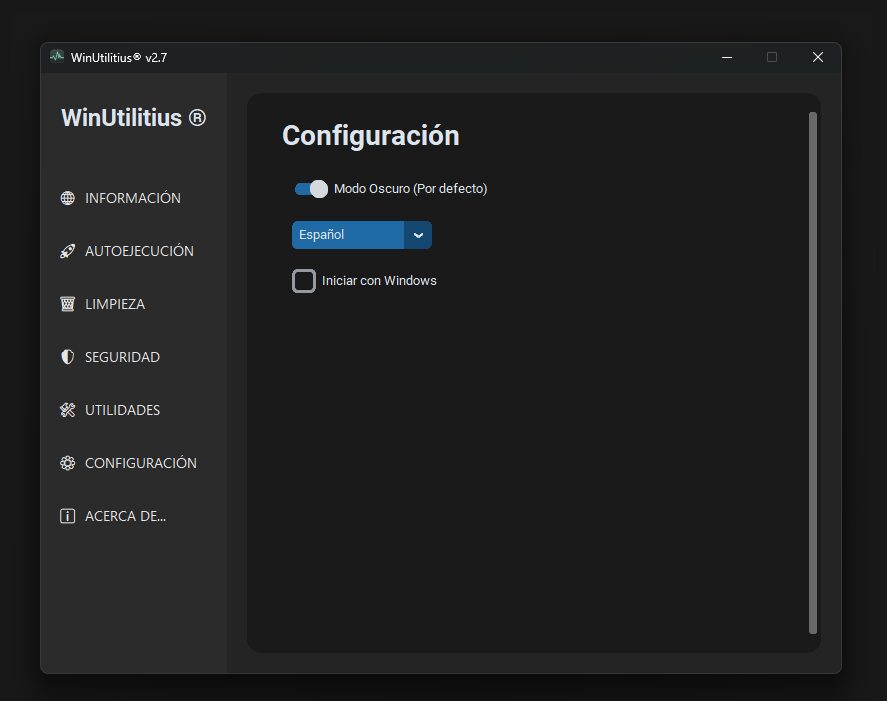Open the Español language combo box

[348, 235]
